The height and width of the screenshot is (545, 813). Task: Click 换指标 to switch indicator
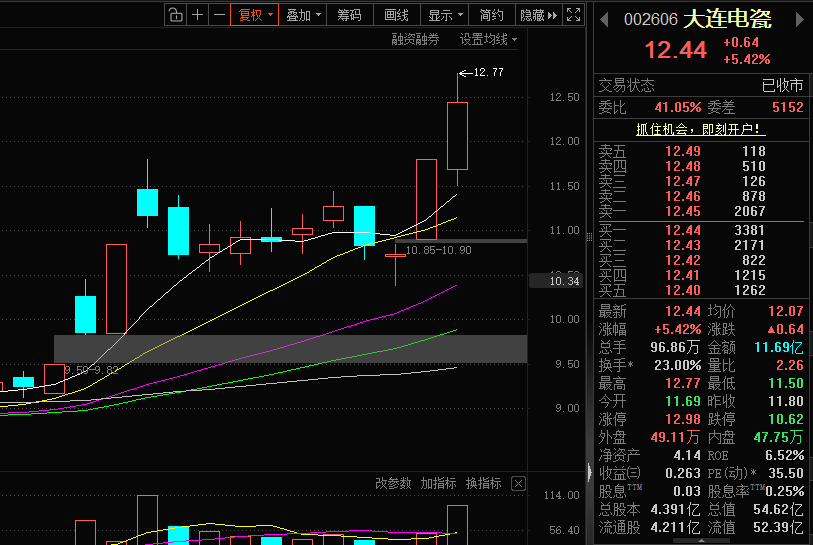483,483
